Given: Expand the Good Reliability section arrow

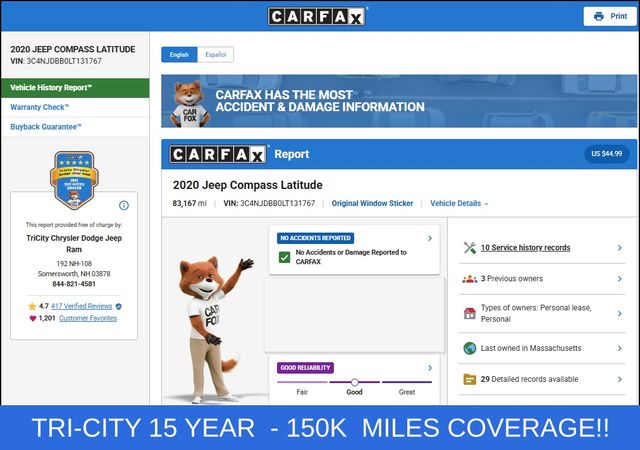Looking at the screenshot, I should coord(429,367).
